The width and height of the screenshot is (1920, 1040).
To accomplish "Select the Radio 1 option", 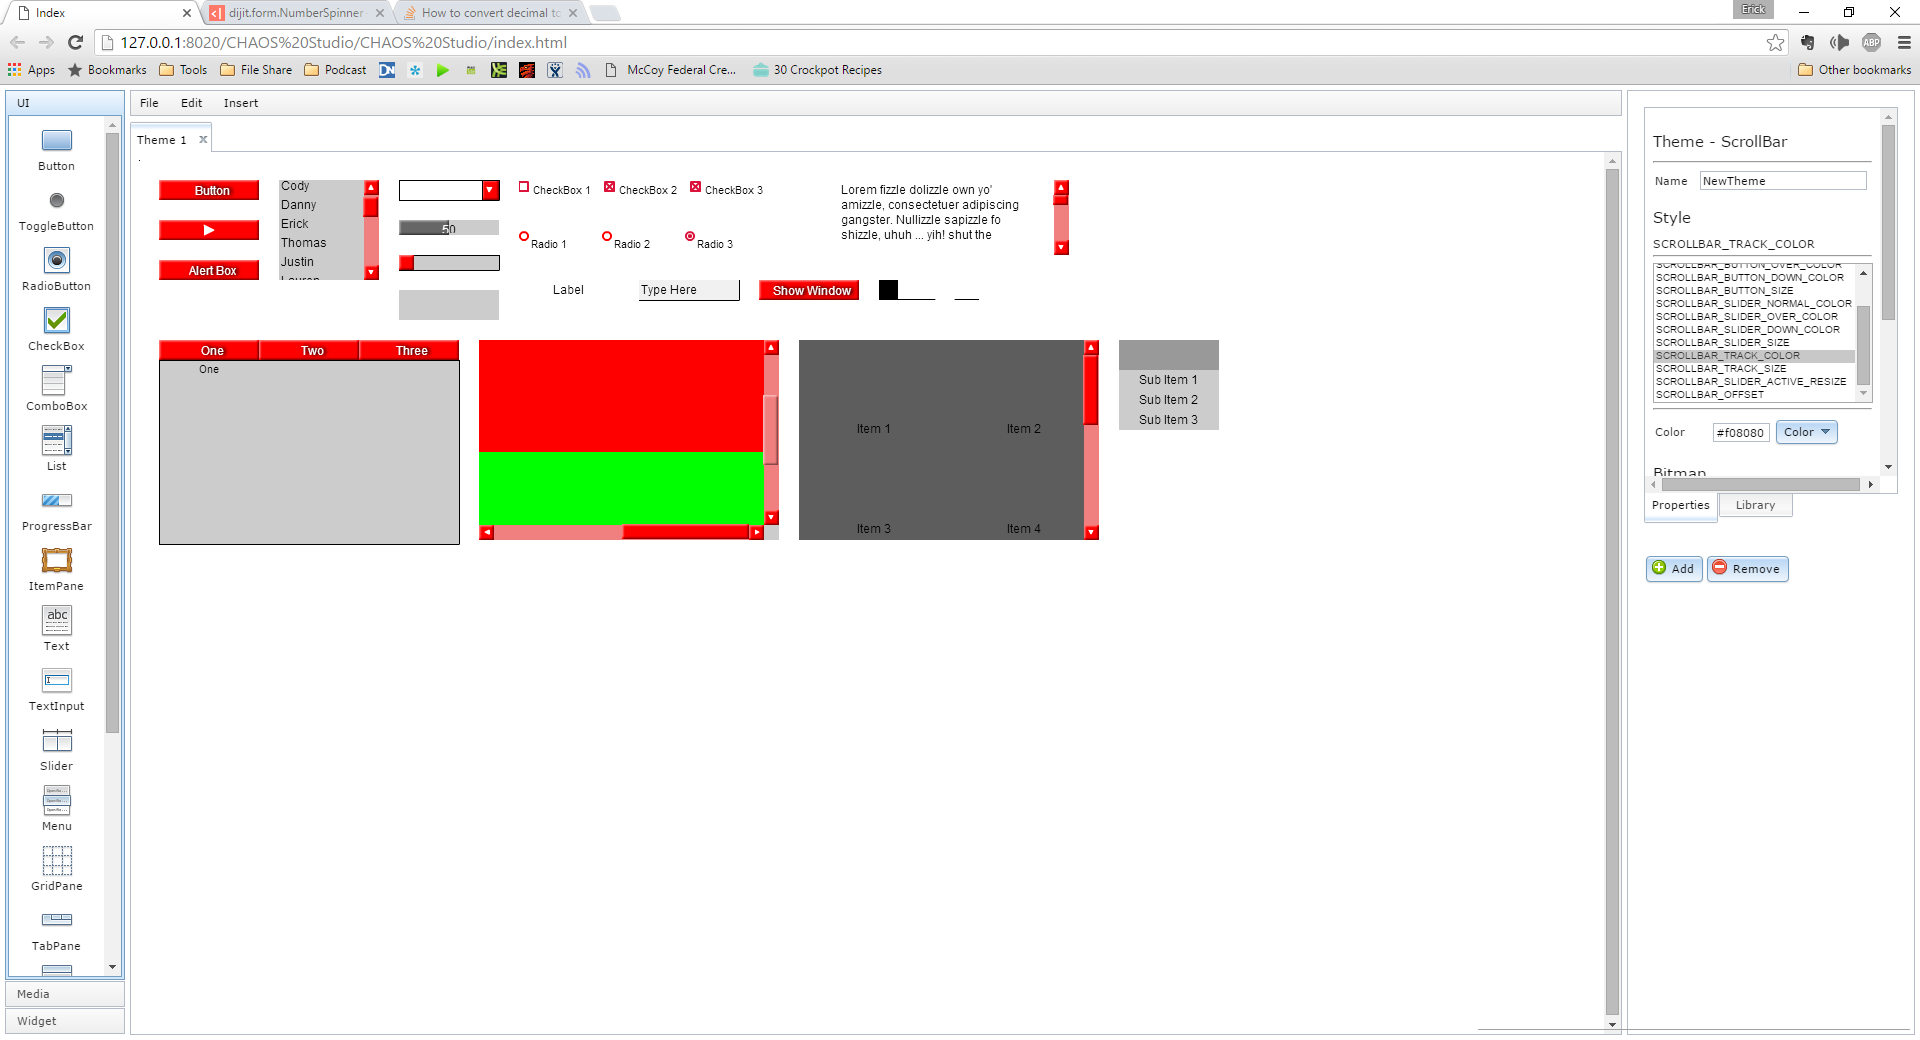I will (524, 237).
